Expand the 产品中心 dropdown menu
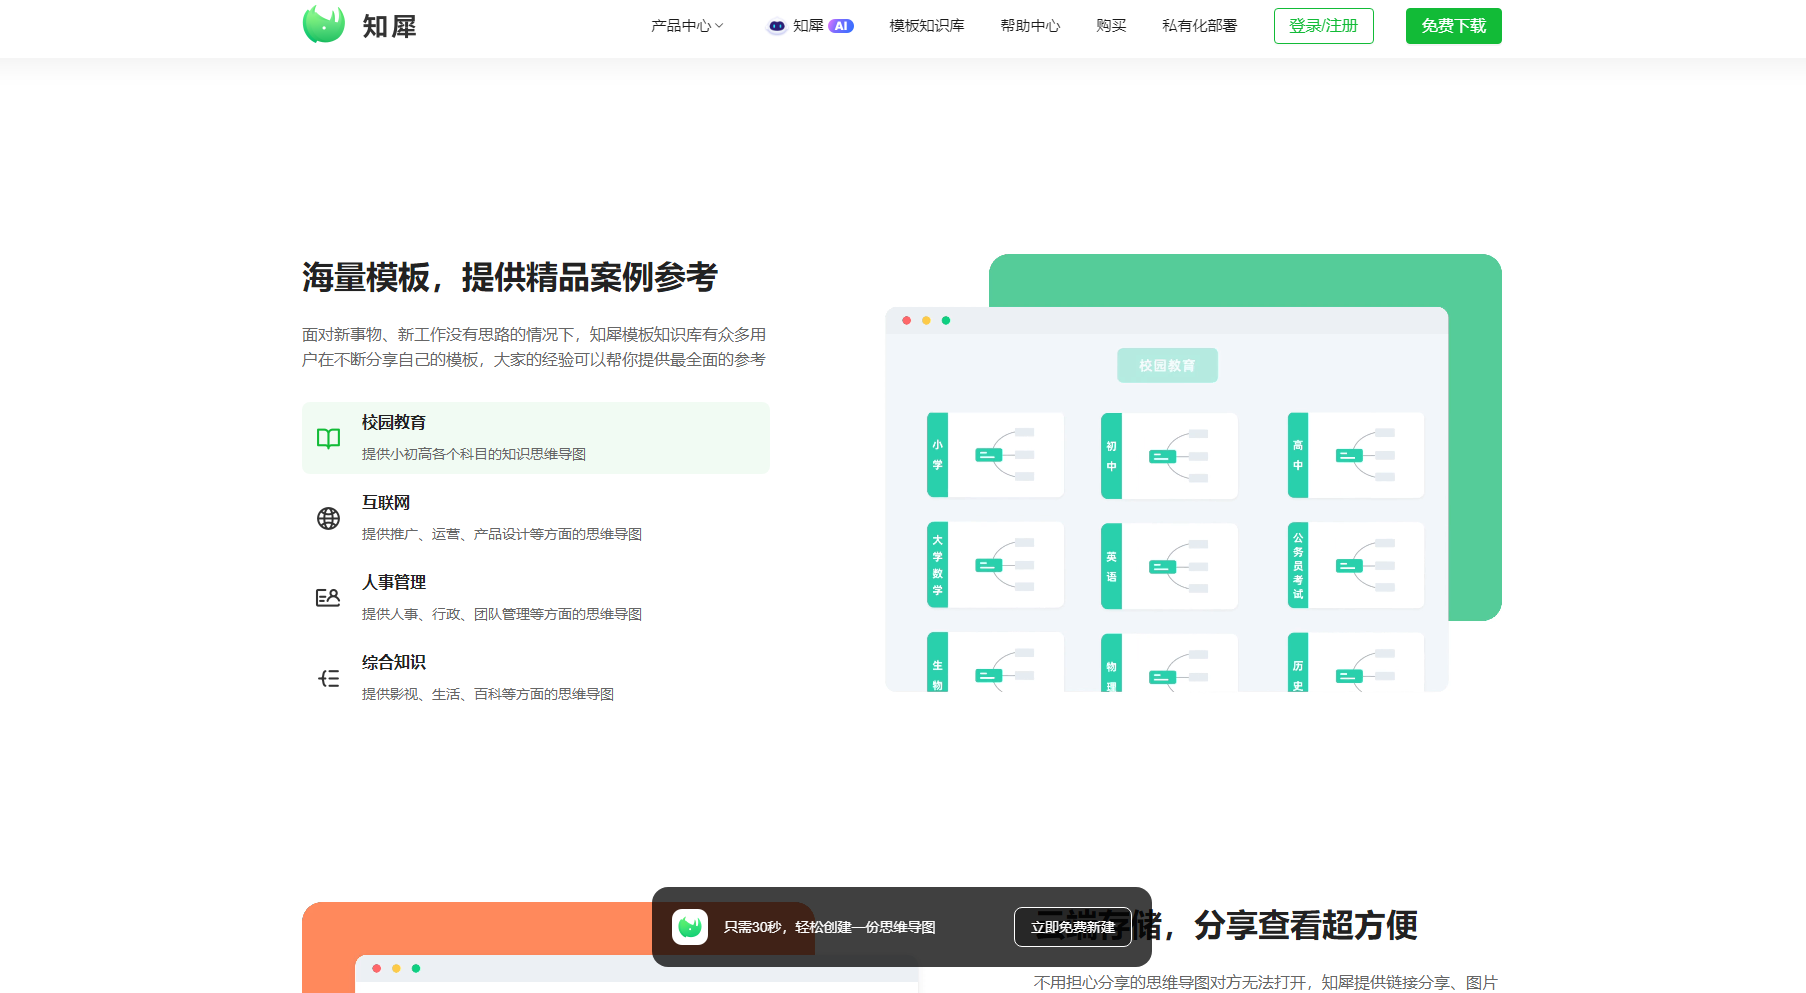1806x993 pixels. [686, 26]
